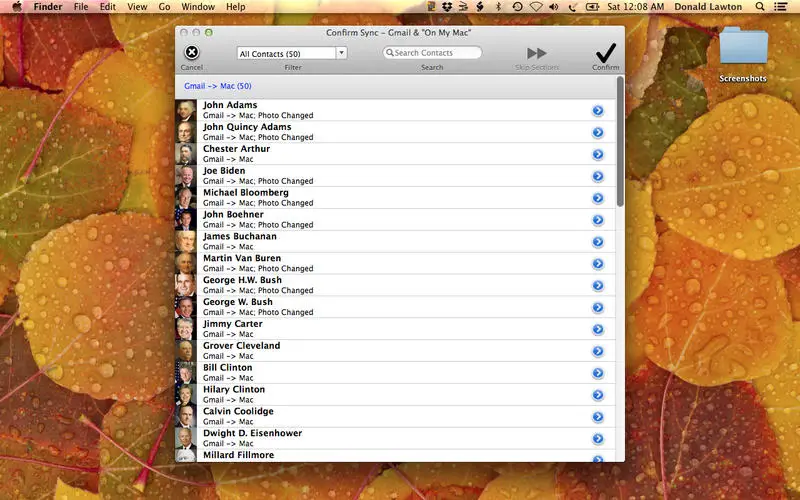Open details arrow for George W. Bush
The height and width of the screenshot is (500, 800).
click(598, 308)
